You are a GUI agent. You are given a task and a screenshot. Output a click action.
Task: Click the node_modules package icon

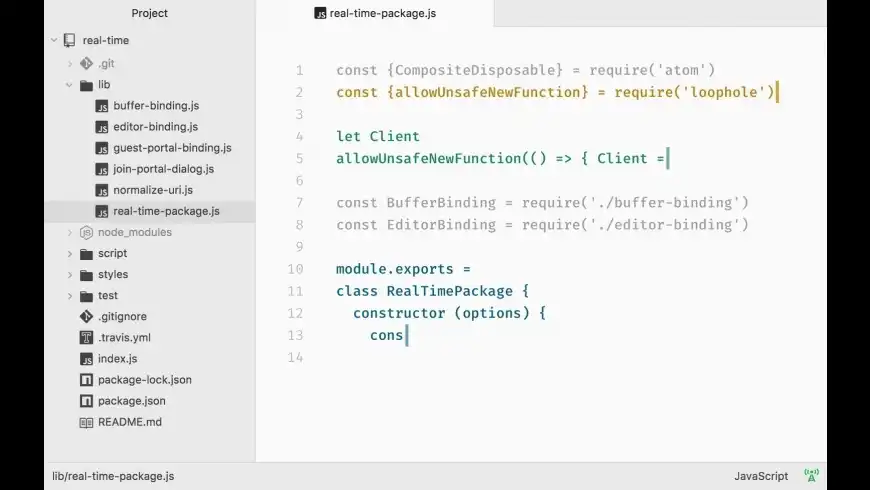(x=86, y=233)
